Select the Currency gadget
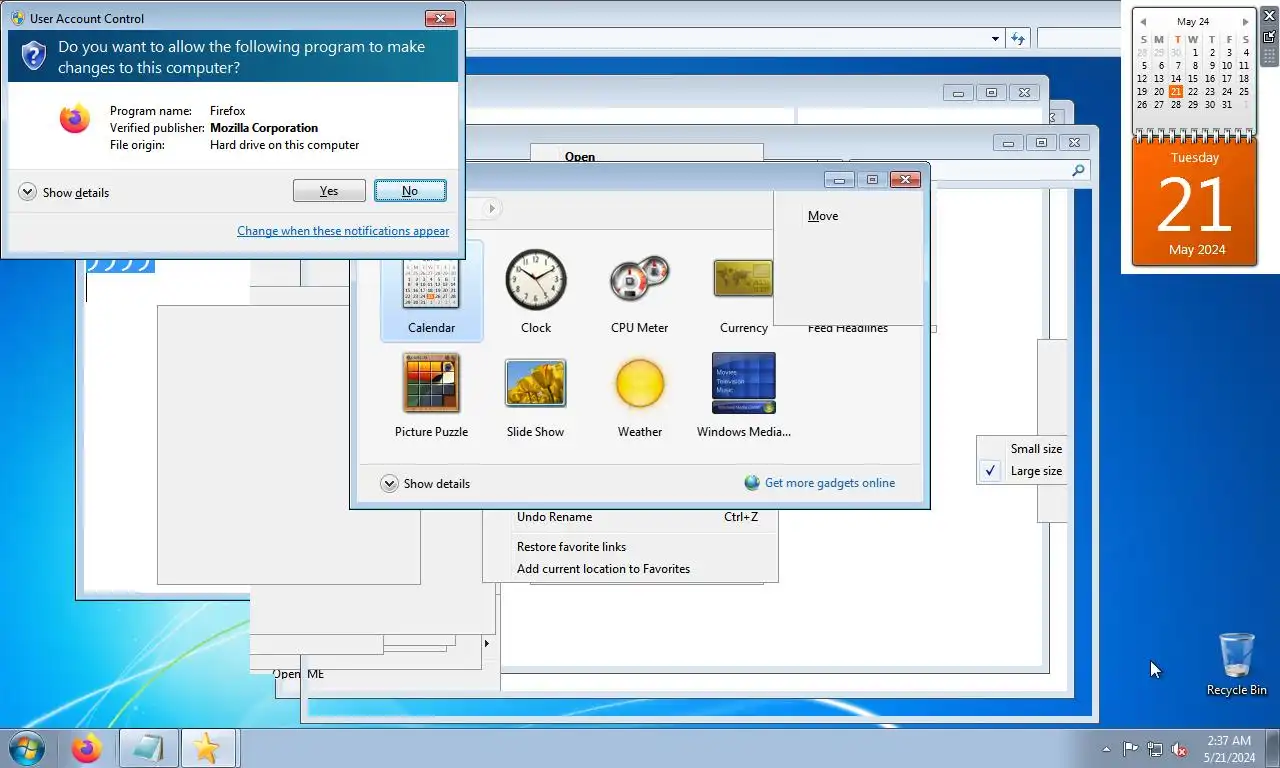 [744, 291]
